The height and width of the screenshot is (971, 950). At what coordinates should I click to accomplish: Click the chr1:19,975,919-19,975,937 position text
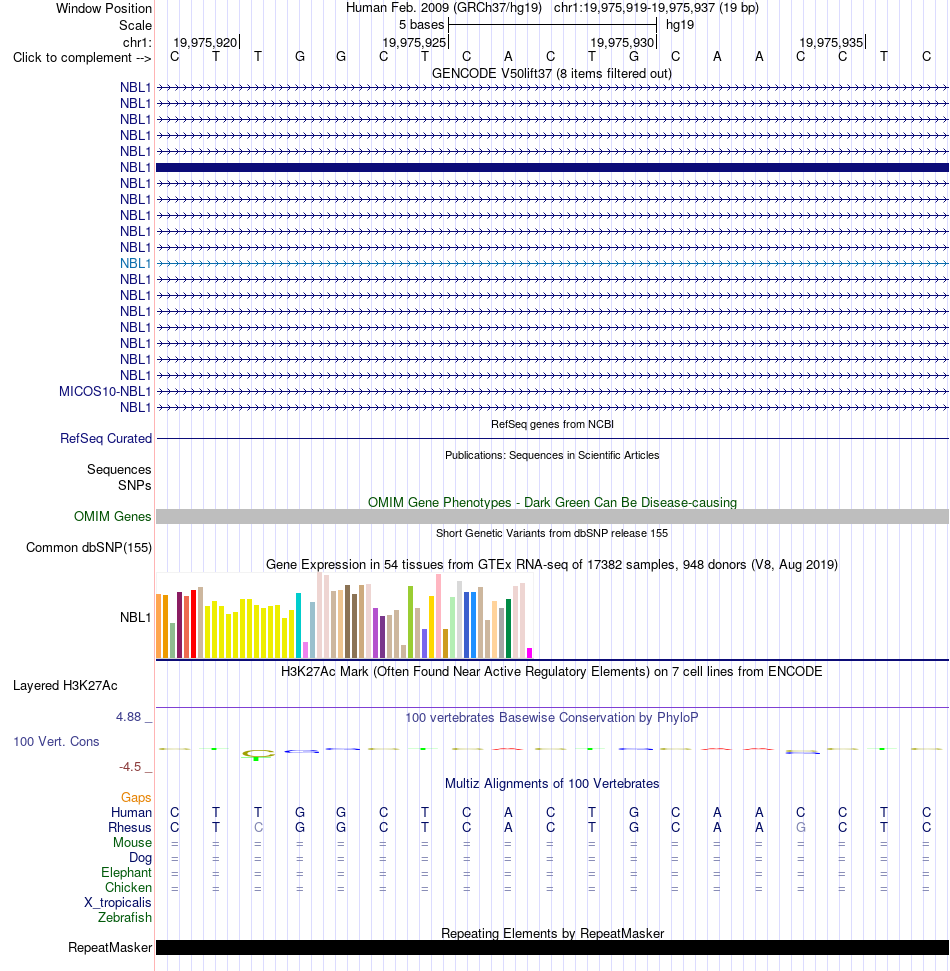656,8
